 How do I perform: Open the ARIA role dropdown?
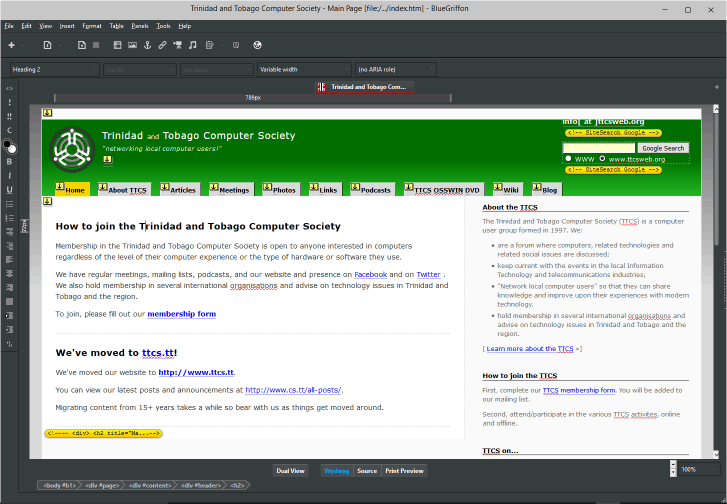click(x=395, y=70)
